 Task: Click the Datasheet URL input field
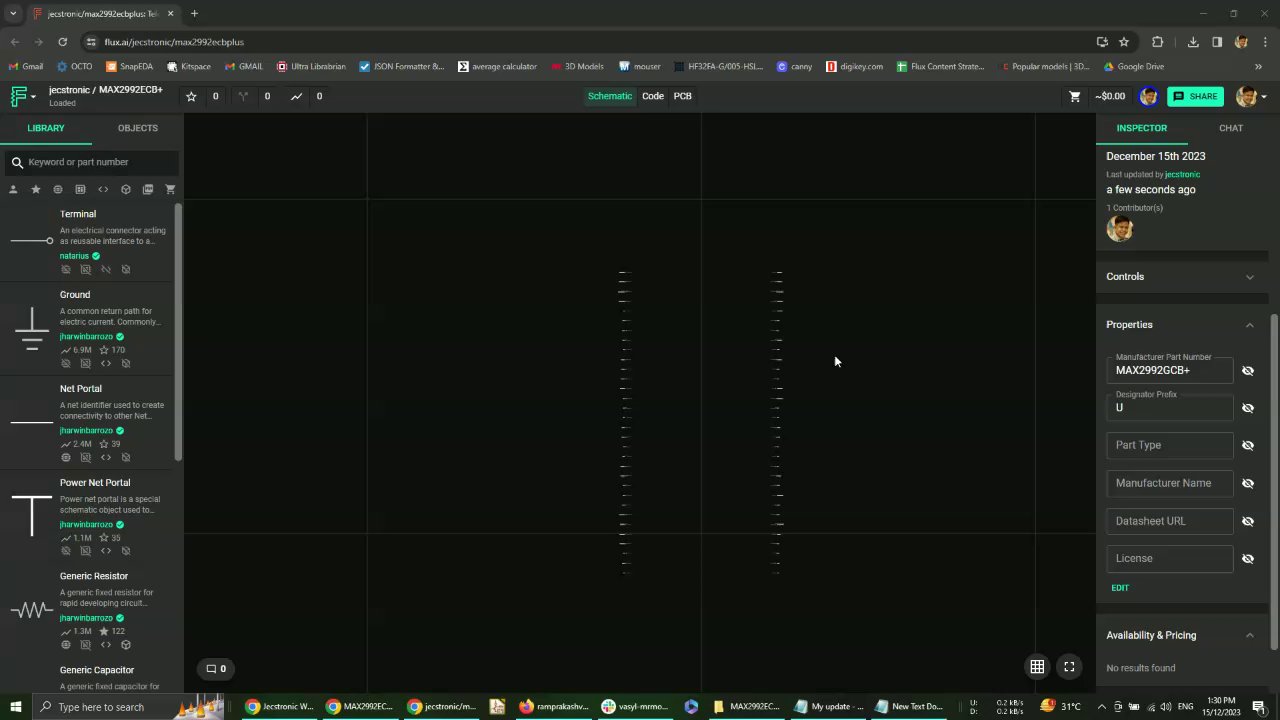tap(1170, 521)
